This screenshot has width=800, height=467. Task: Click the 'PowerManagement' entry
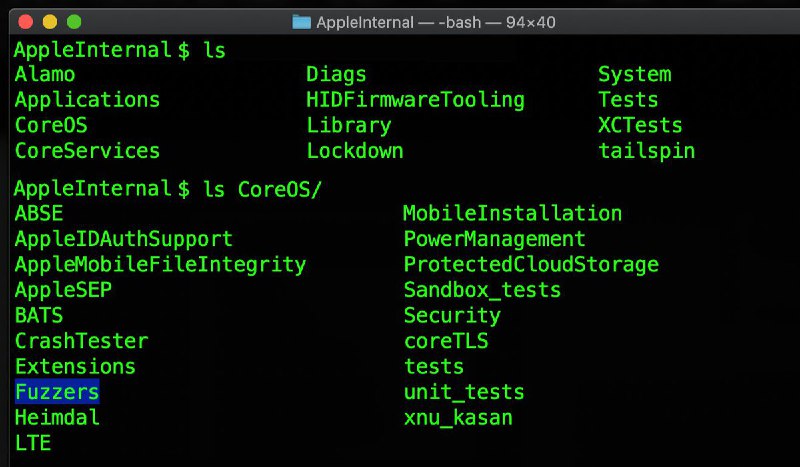(494, 240)
